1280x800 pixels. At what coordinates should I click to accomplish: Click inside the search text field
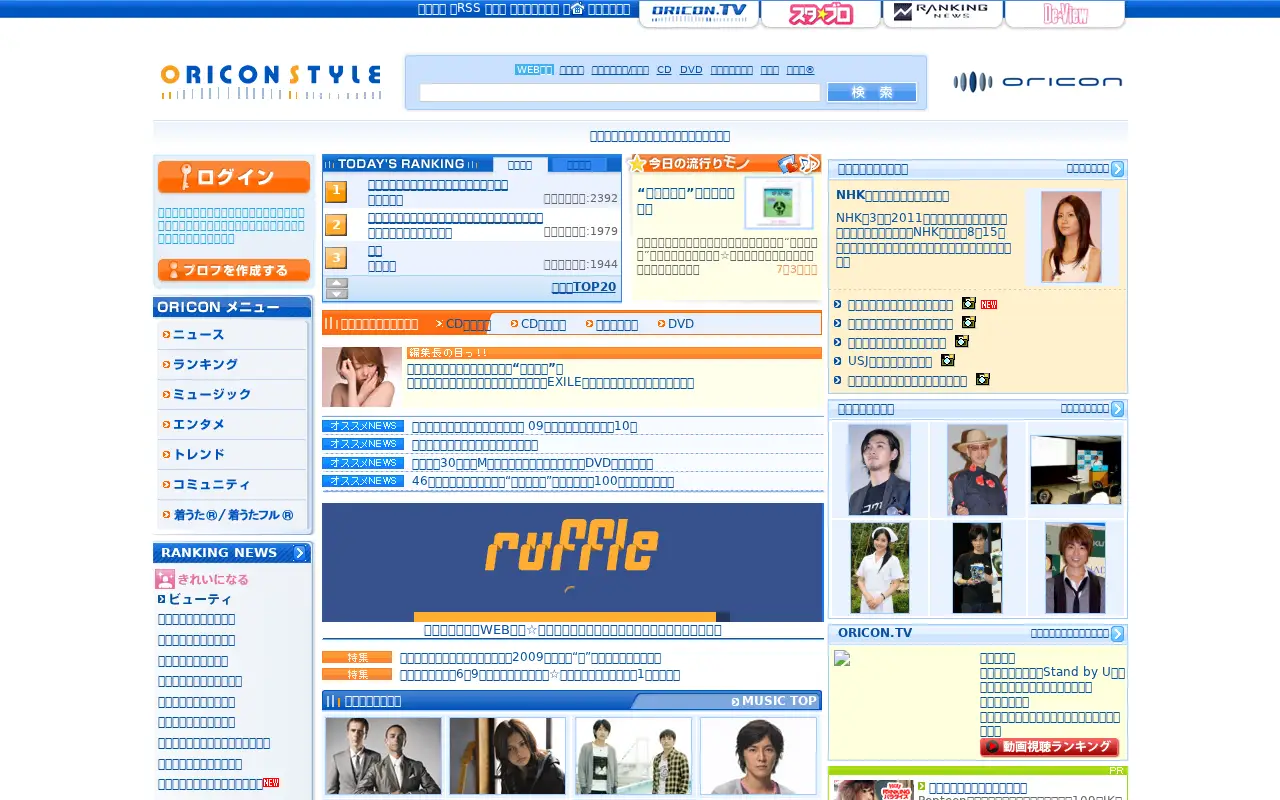(620, 92)
